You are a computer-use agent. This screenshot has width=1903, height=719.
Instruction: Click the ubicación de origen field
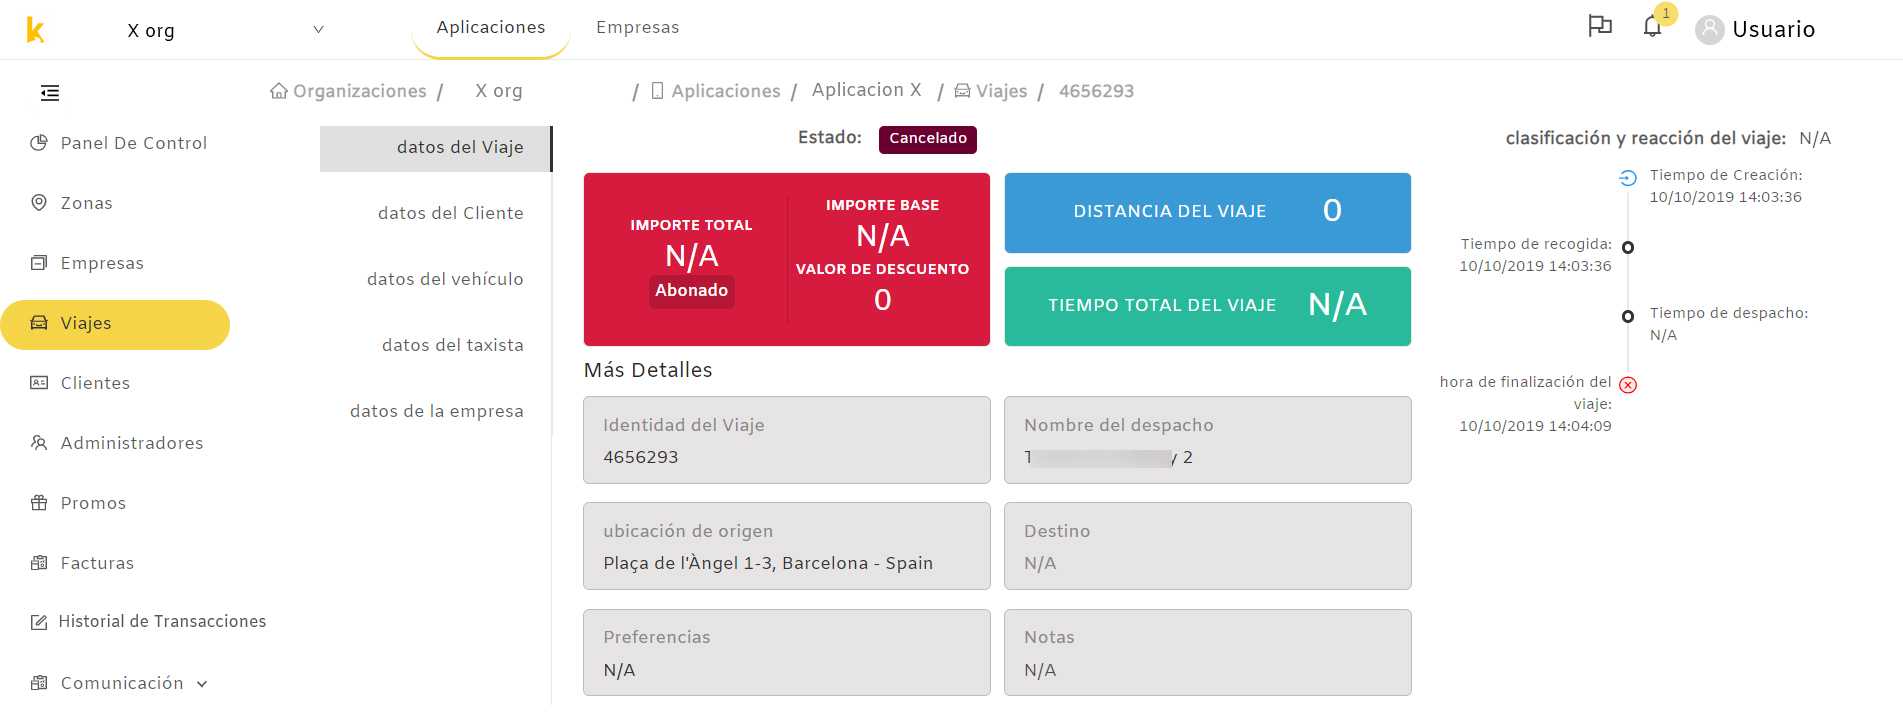click(787, 546)
